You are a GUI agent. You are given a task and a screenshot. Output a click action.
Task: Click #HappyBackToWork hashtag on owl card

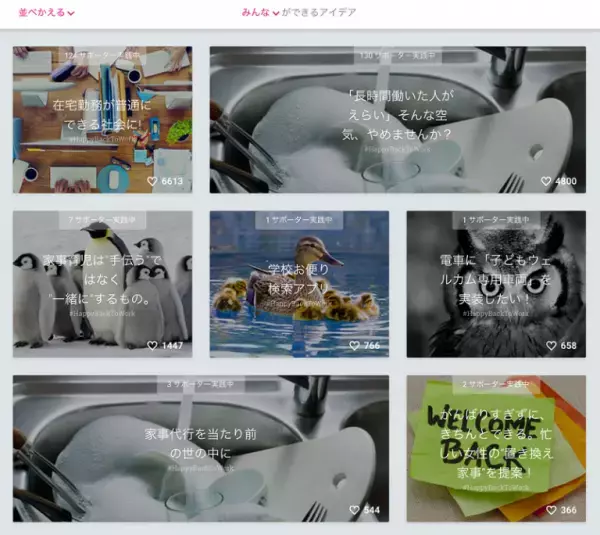tap(496, 314)
